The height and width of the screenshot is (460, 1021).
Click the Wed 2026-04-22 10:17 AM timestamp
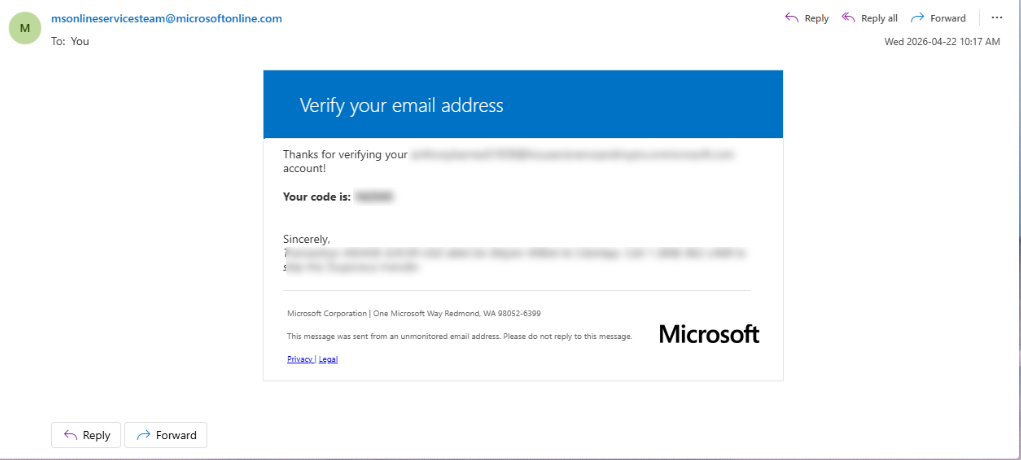tap(942, 42)
